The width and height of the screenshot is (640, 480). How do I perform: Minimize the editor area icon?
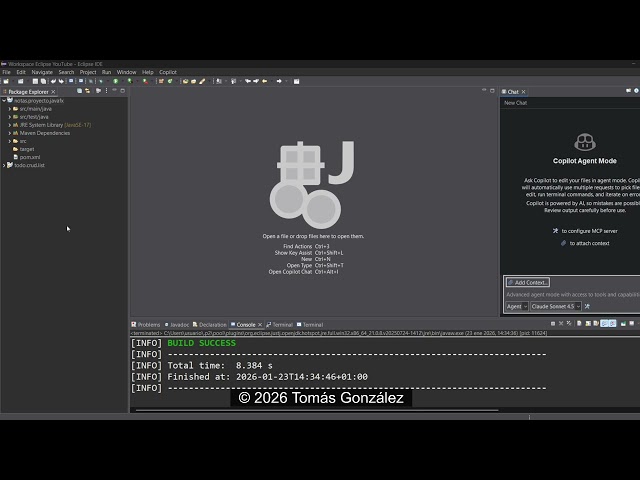(484, 90)
